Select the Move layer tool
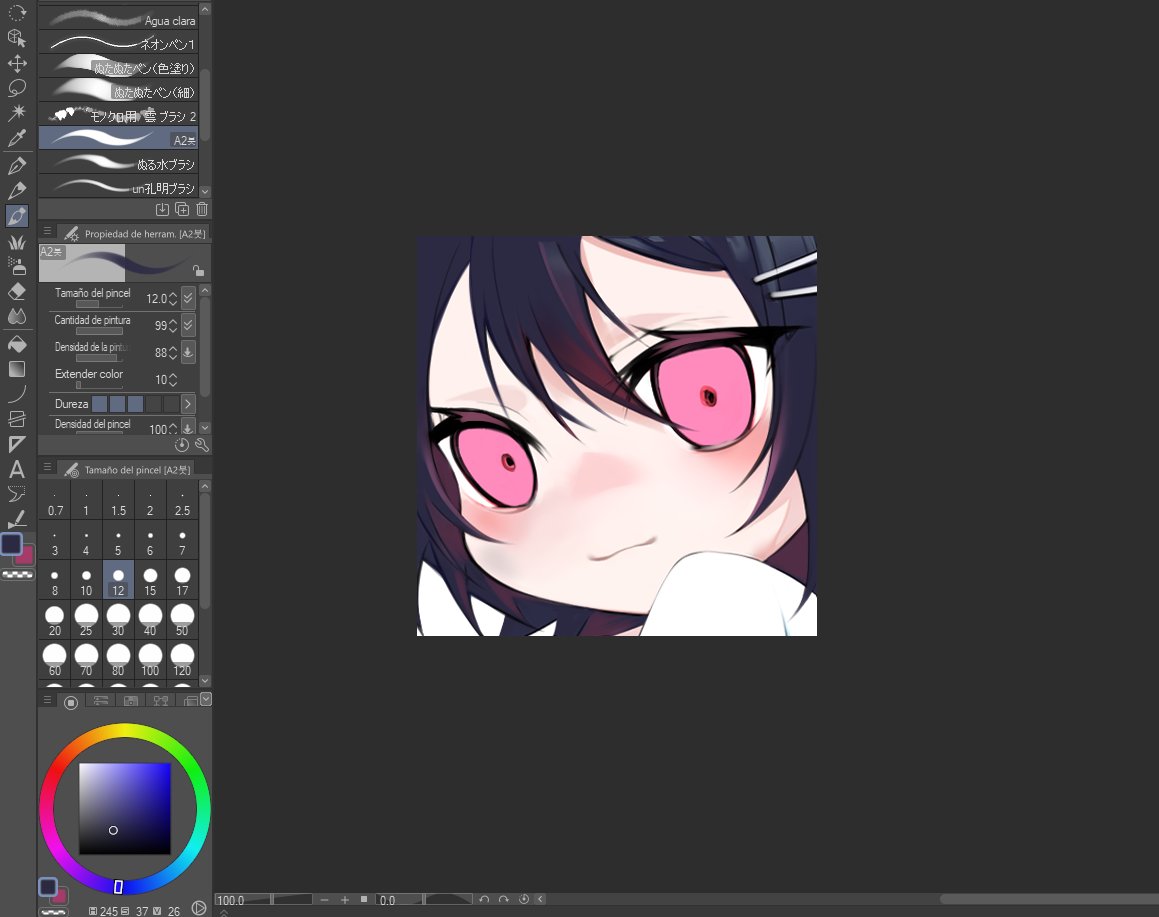Screen dimensions: 1159x917 [16, 63]
